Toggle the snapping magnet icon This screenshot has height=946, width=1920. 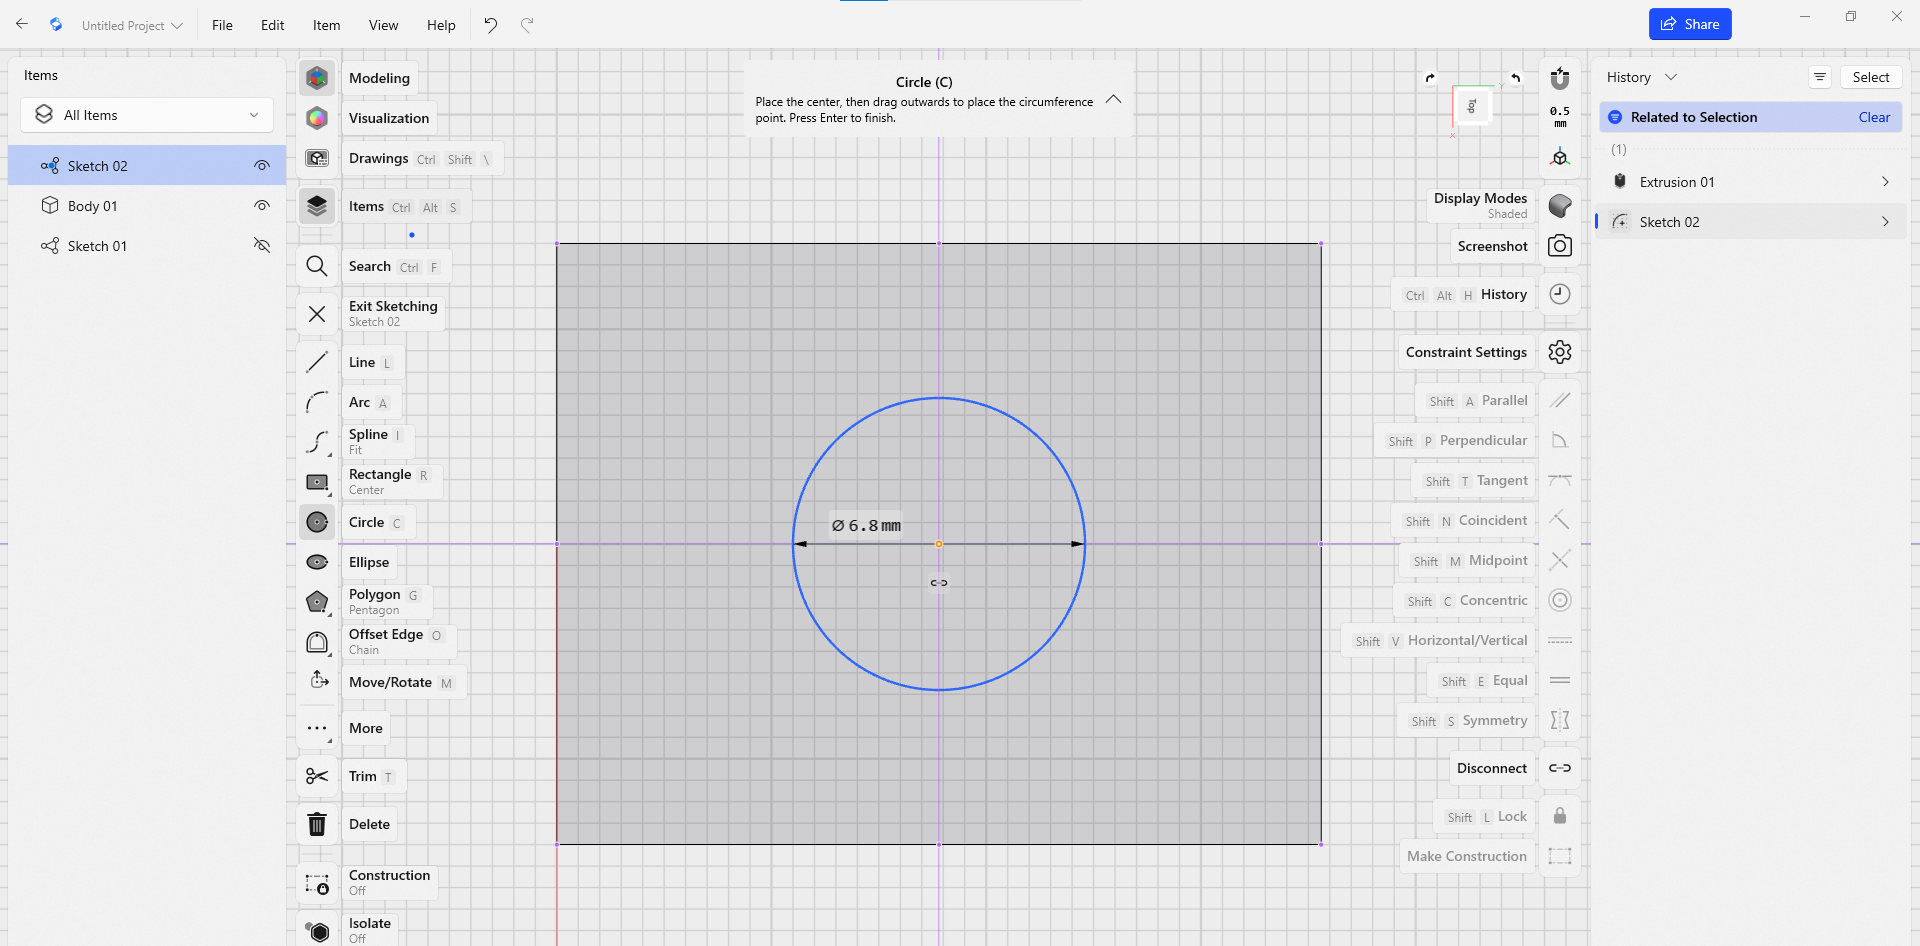click(x=1560, y=78)
